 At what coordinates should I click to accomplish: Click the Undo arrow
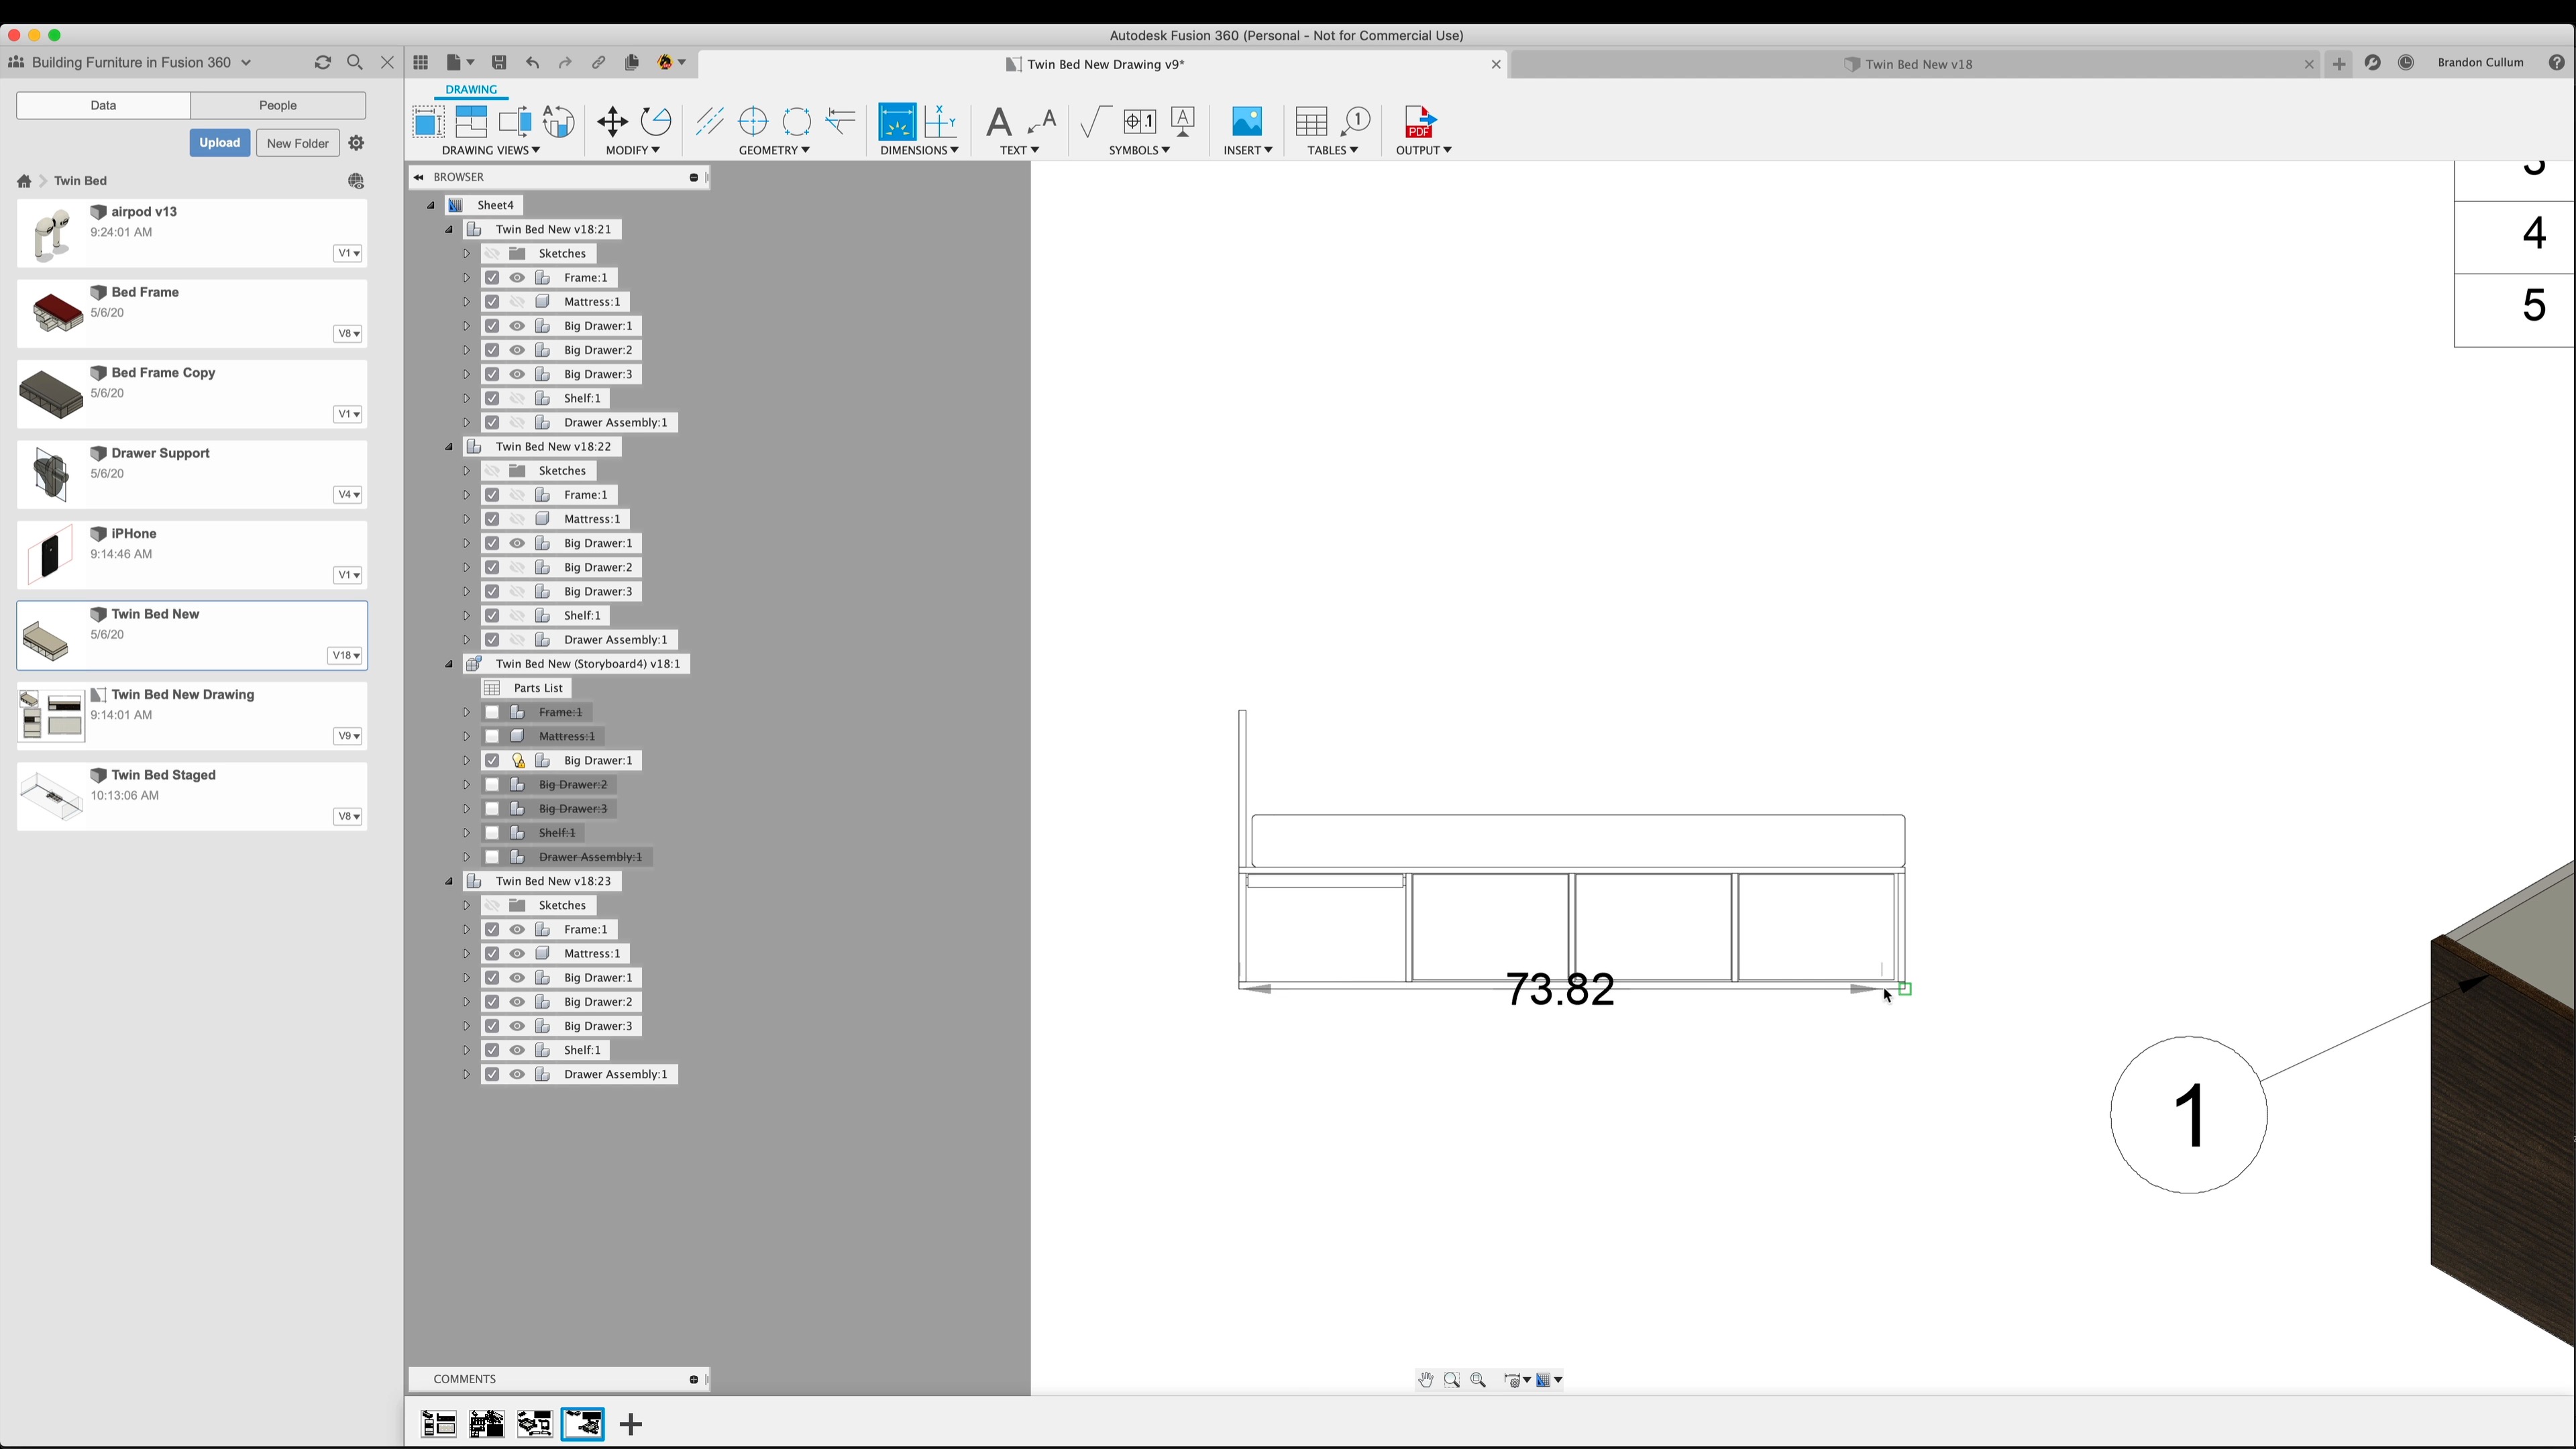533,63
